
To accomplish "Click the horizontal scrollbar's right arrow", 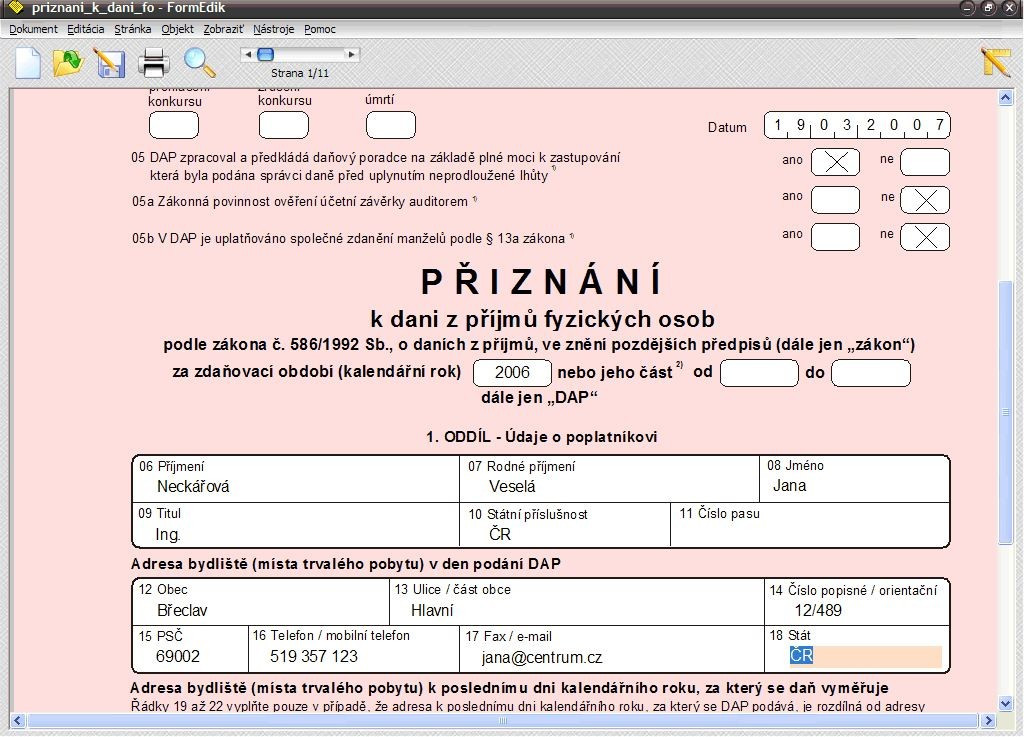I will [x=988, y=721].
